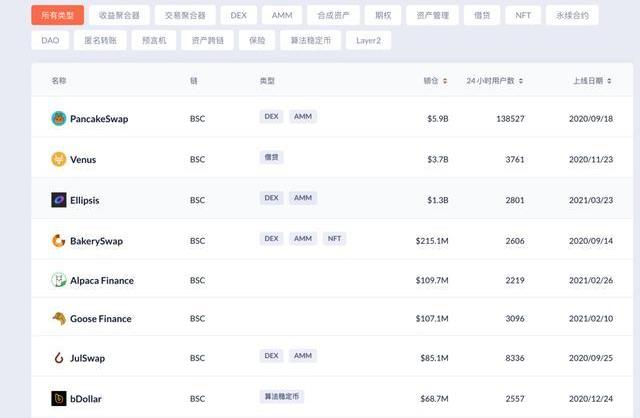
Task: Click the DEX tag in the PancakeSwap row
Action: (x=271, y=116)
